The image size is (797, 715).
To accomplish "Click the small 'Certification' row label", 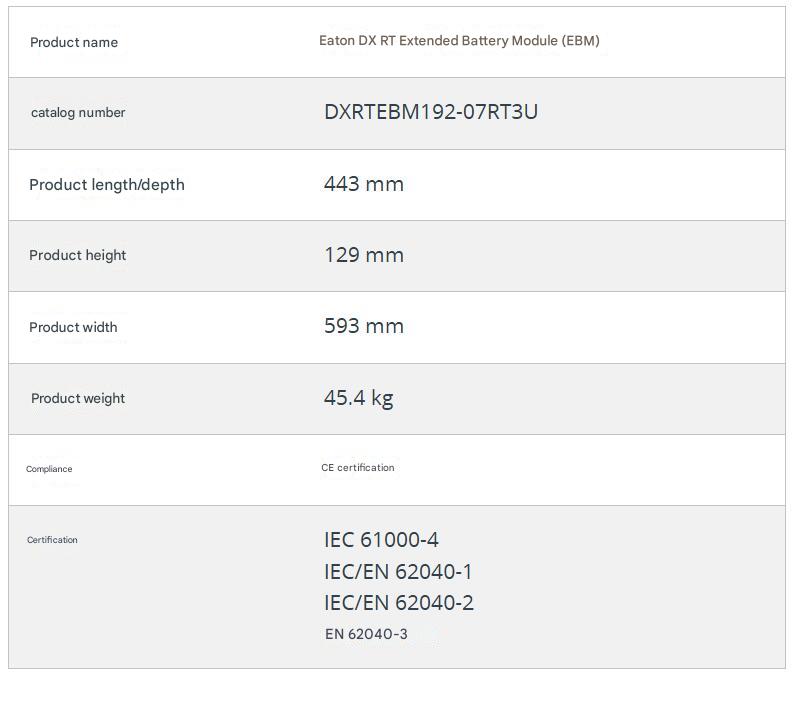I will click(x=52, y=540).
